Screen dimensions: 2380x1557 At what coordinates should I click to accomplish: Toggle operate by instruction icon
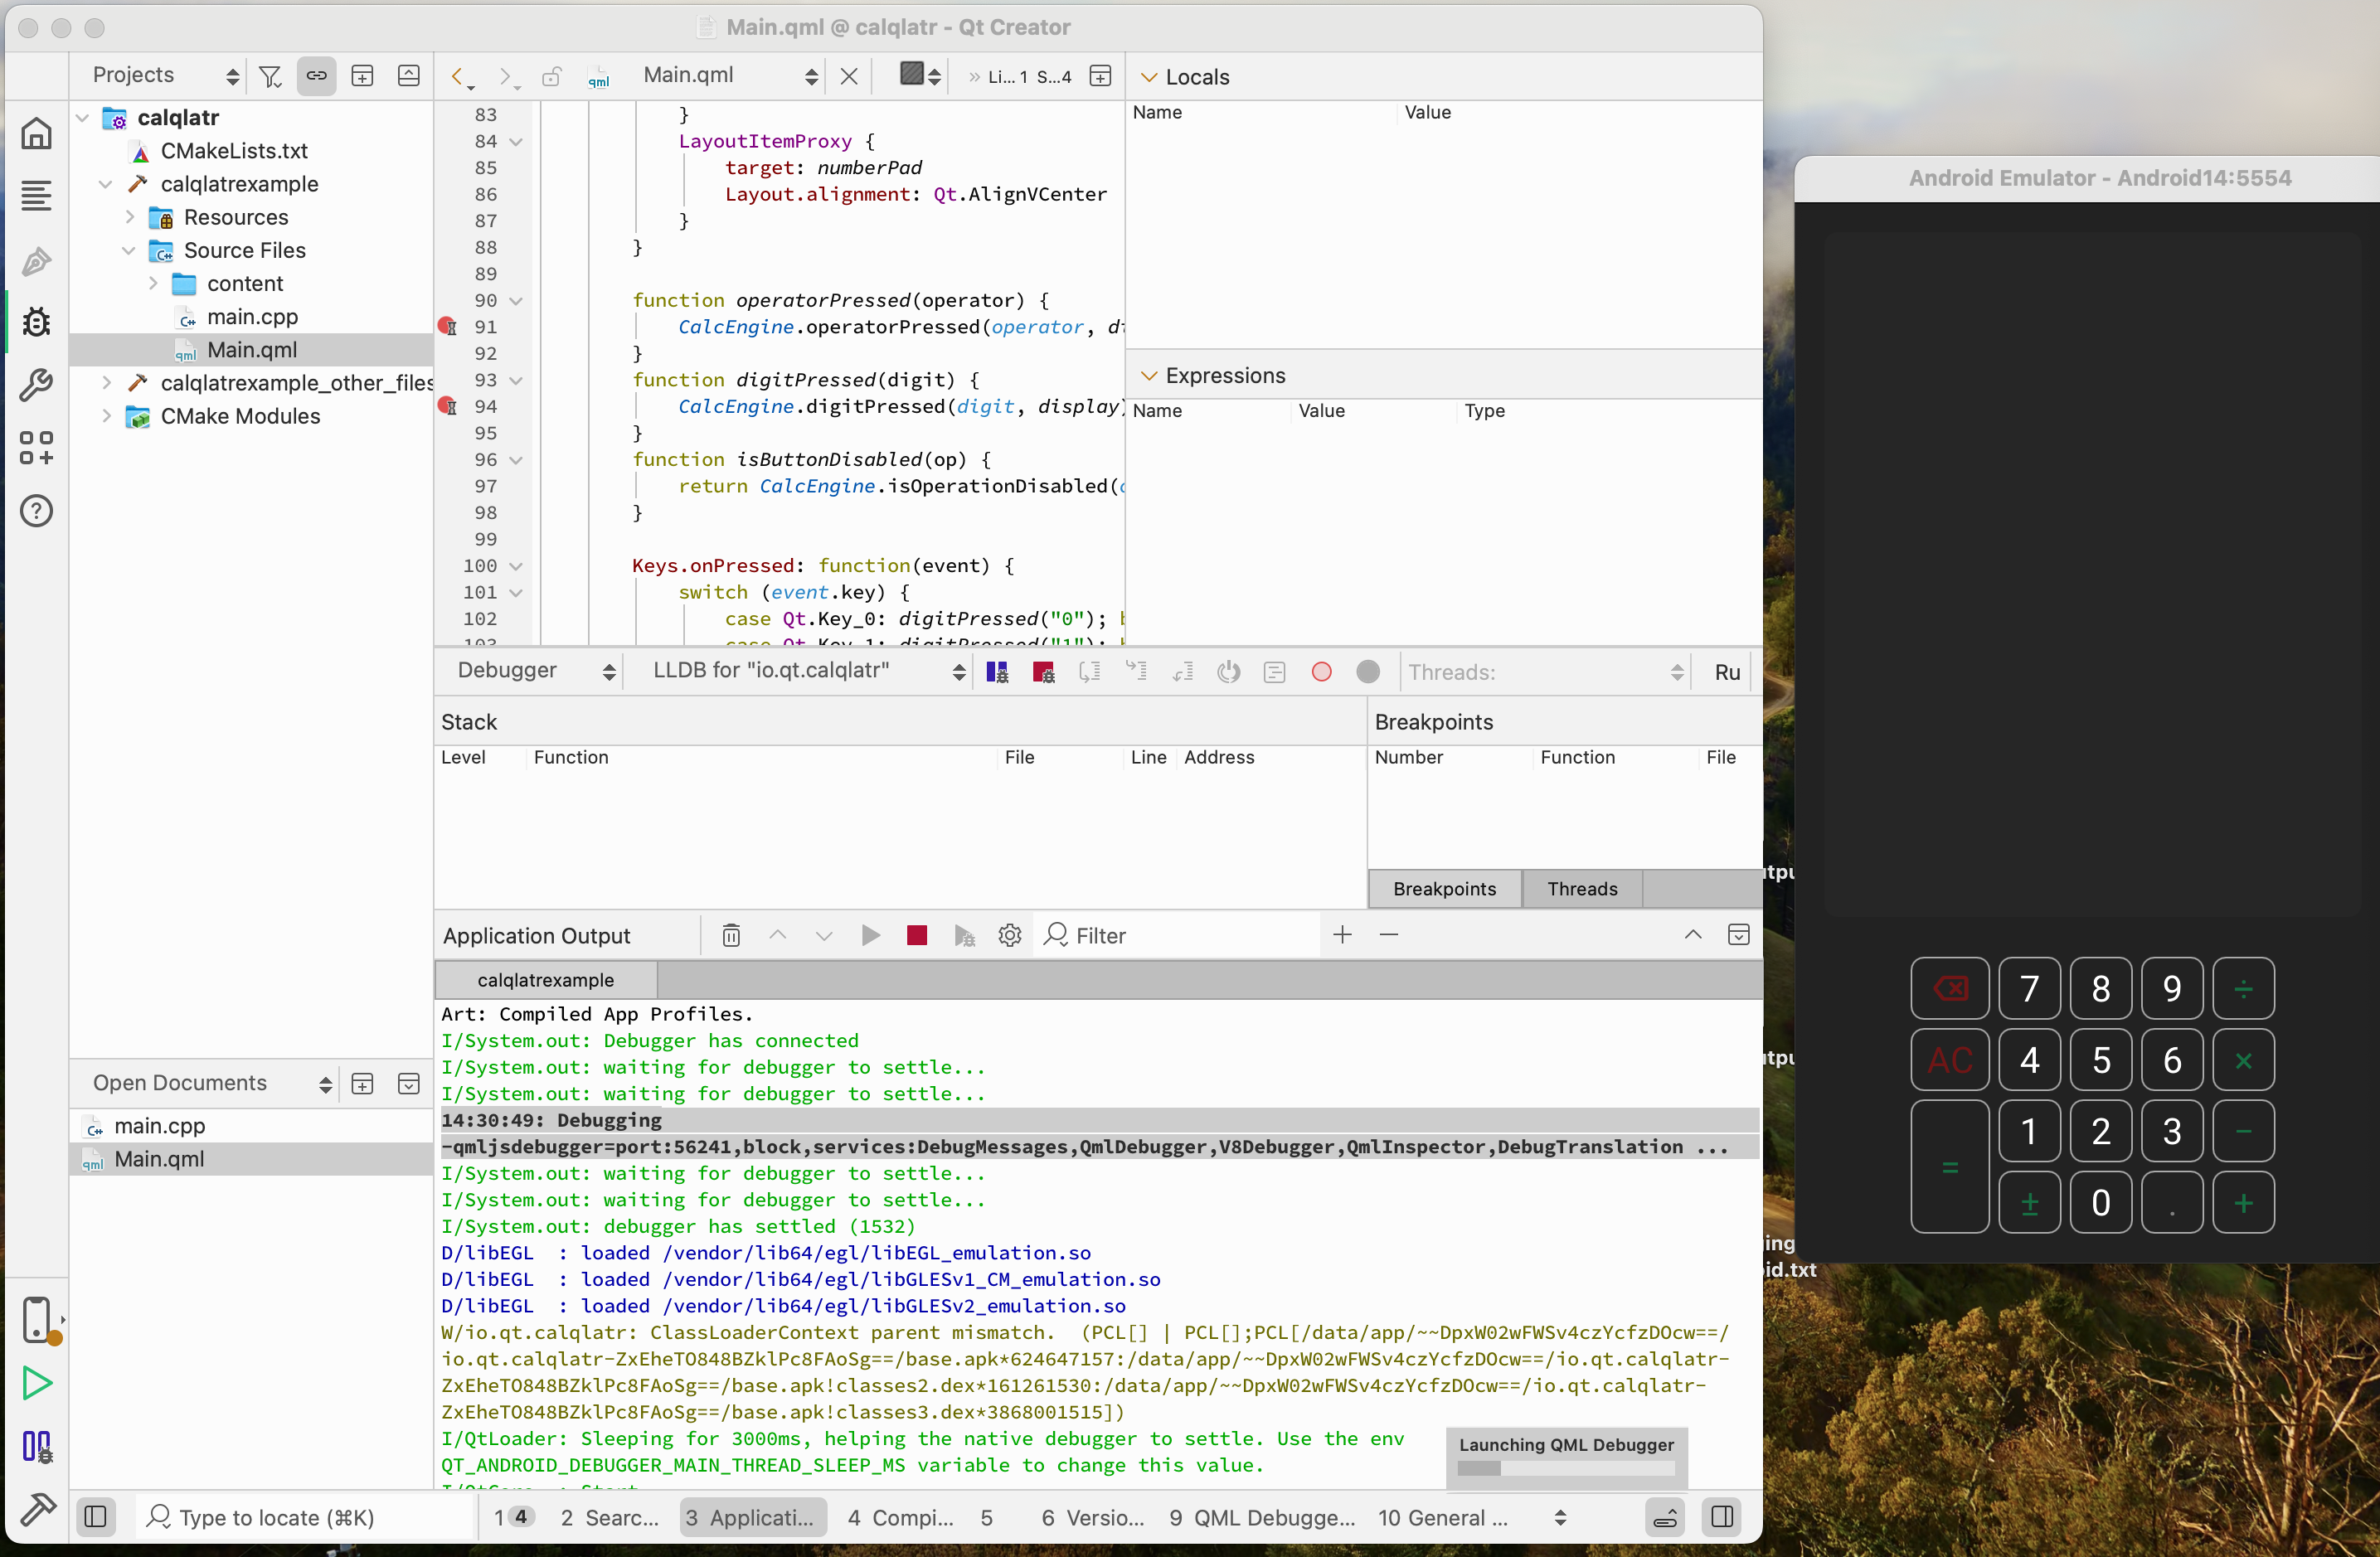click(x=1275, y=672)
